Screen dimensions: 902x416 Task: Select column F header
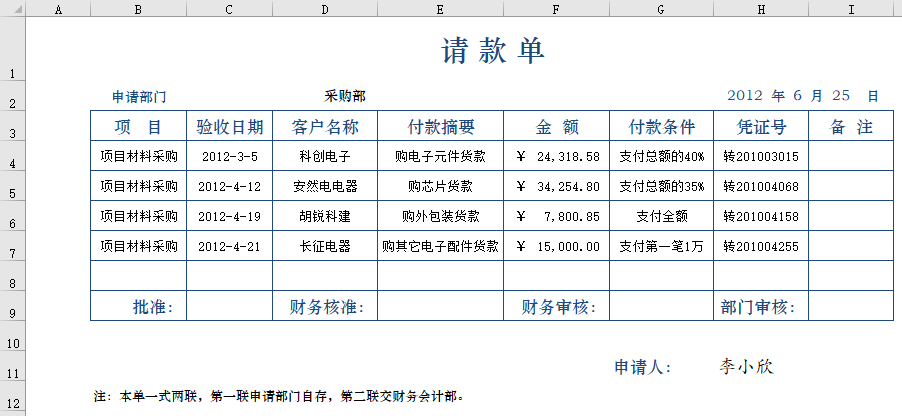(x=556, y=9)
